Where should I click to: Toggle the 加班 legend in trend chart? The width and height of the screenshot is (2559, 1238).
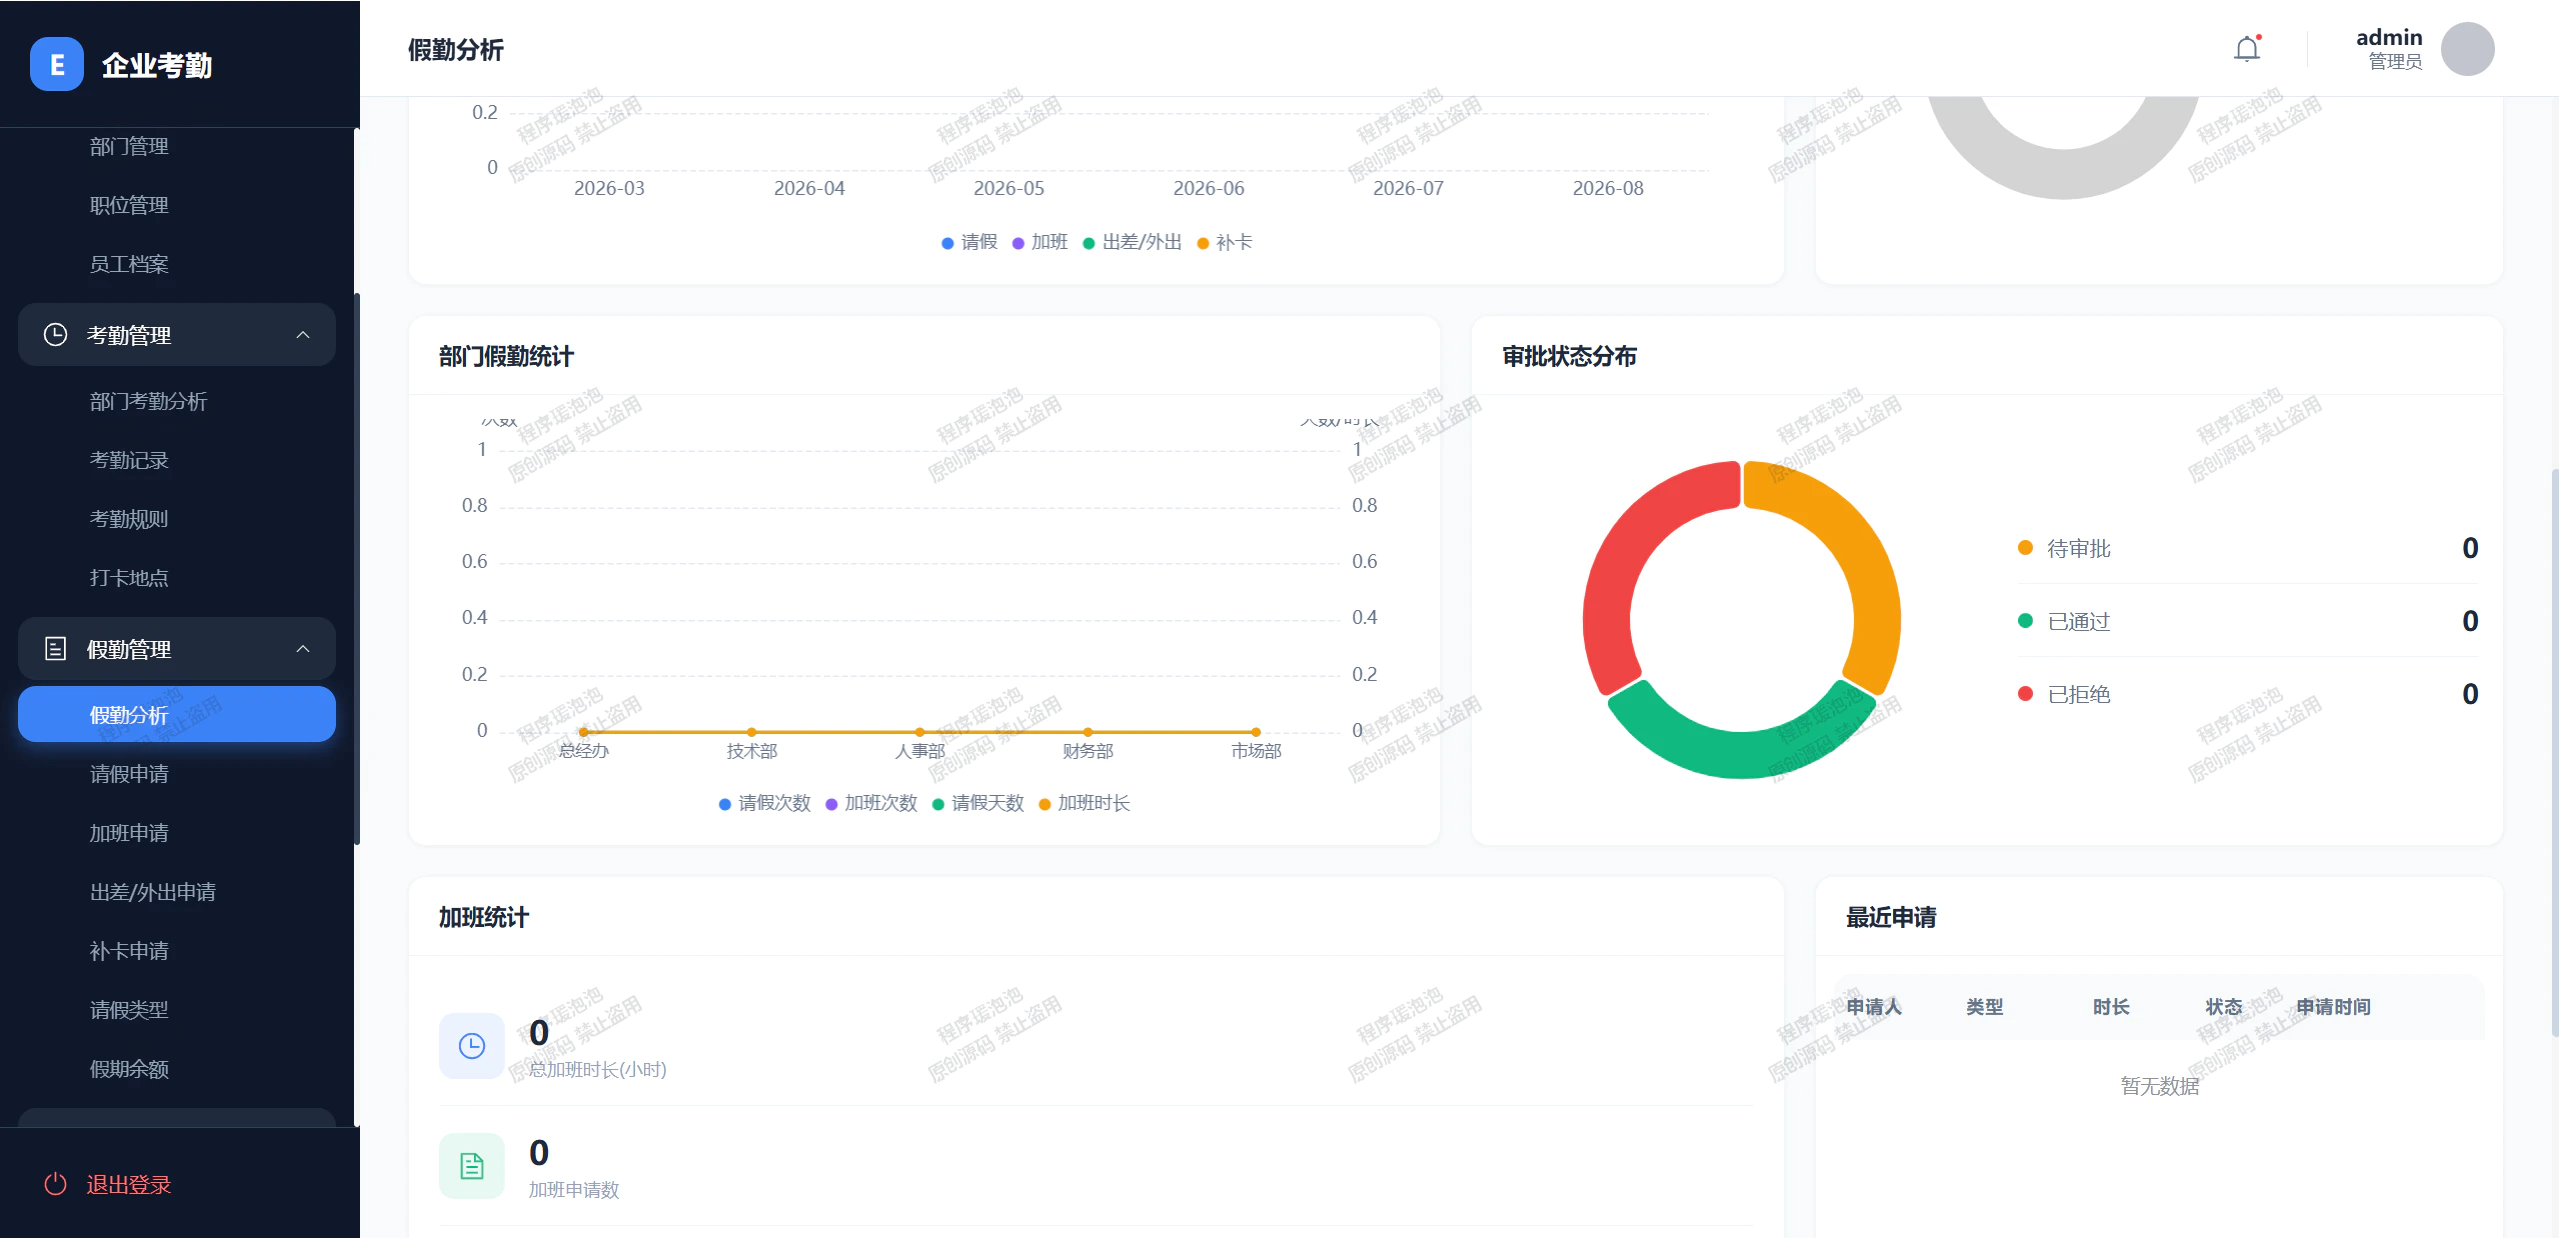tap(1040, 242)
